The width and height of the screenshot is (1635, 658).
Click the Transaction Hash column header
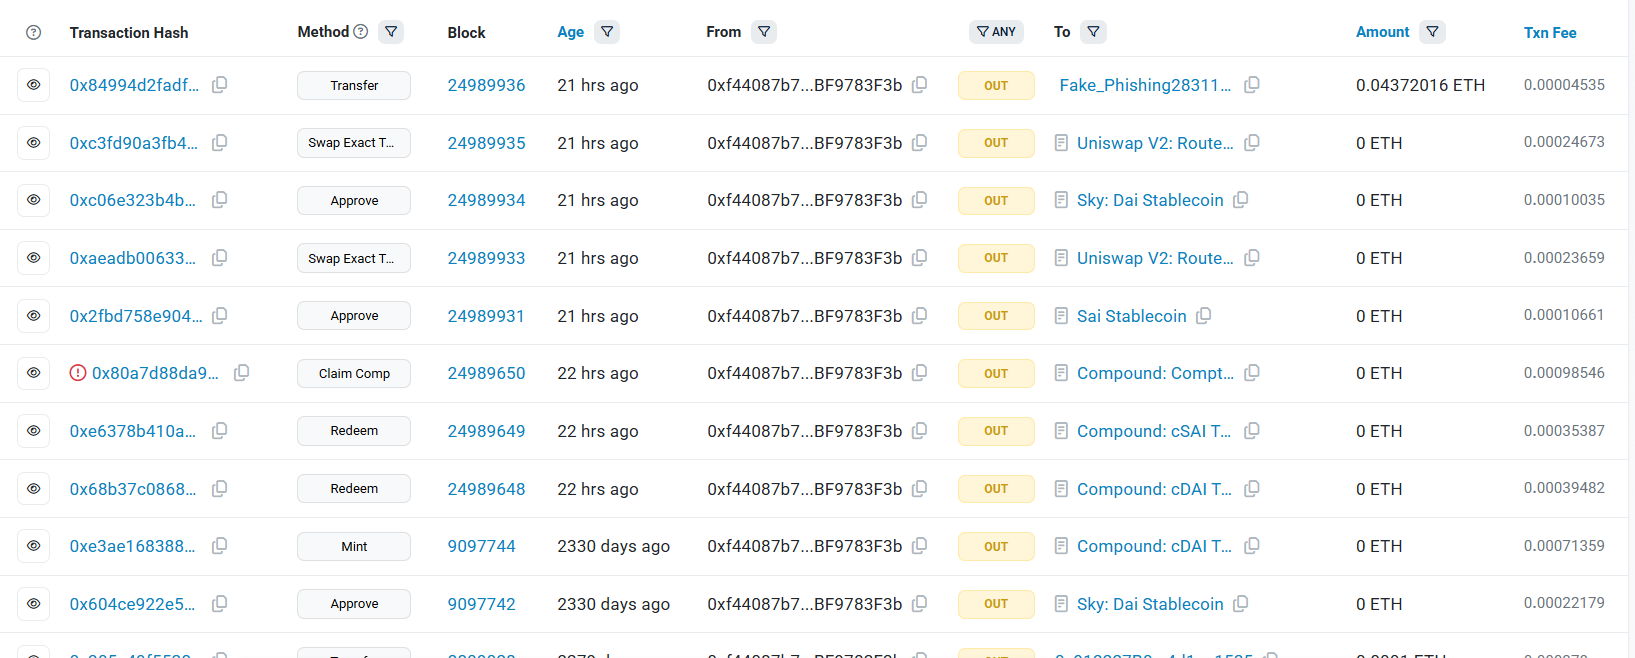129,33
